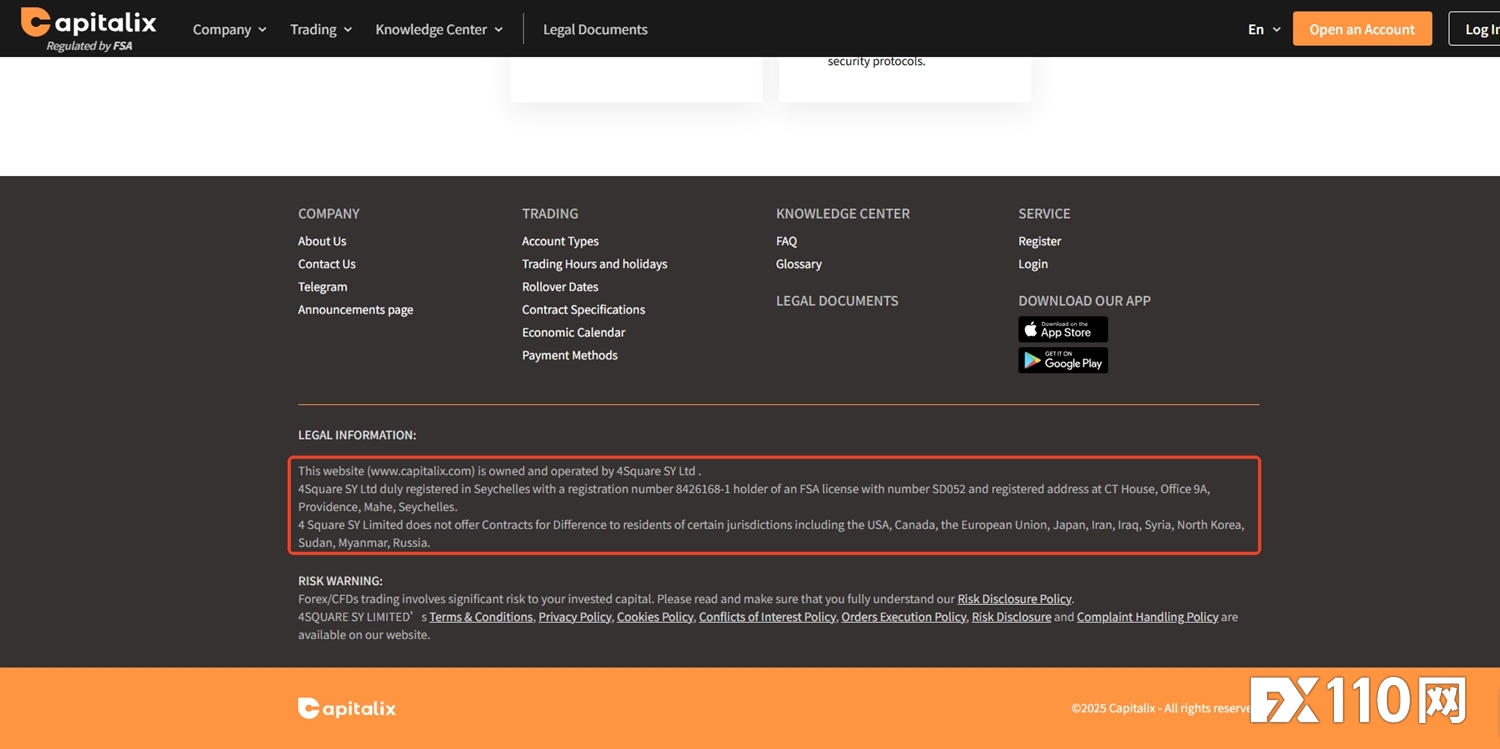This screenshot has height=749, width=1500.
Task: Open Legal Documents in the top navigation
Action: tap(595, 29)
